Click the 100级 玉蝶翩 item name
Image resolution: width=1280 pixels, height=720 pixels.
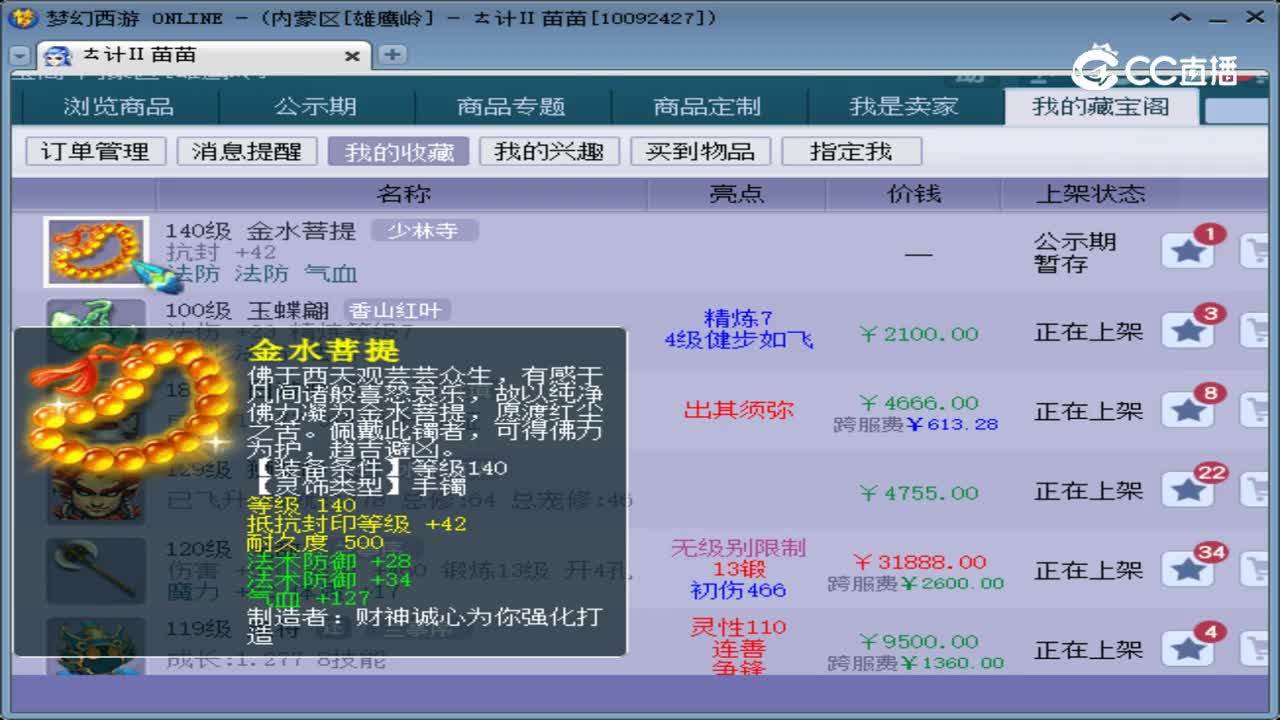[x=247, y=310]
